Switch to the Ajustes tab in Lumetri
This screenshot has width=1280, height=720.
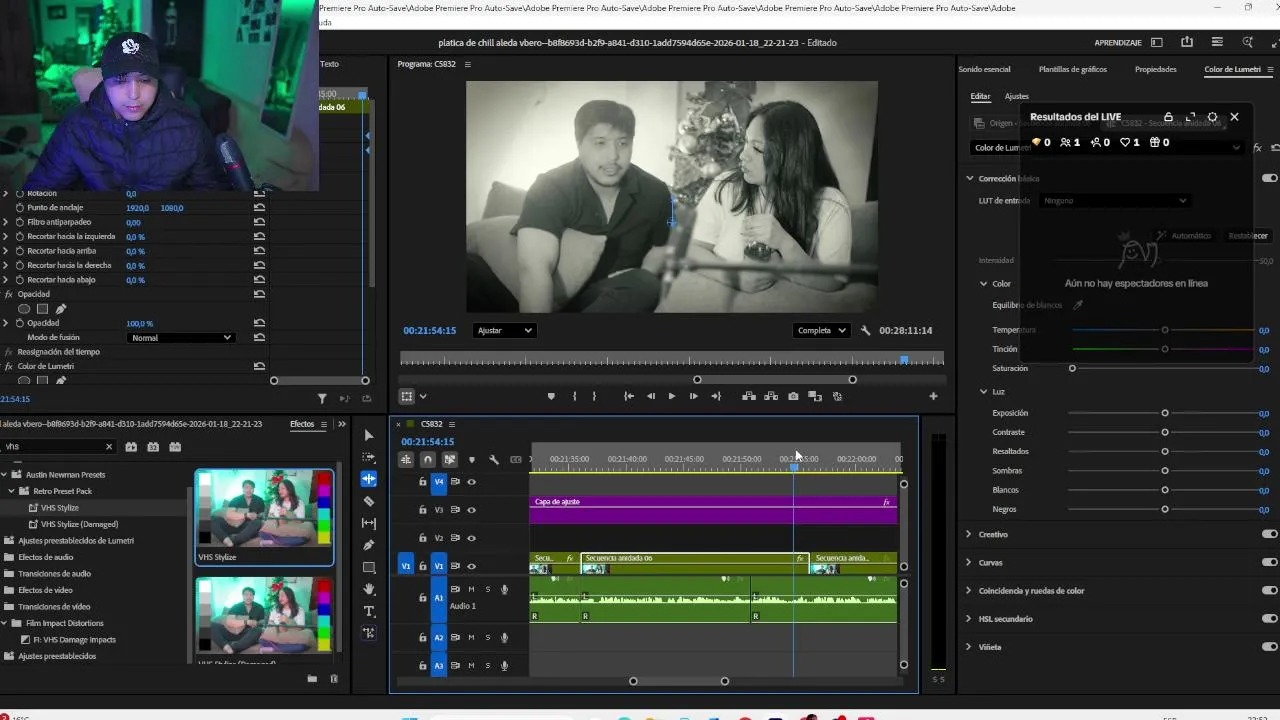coord(1016,96)
